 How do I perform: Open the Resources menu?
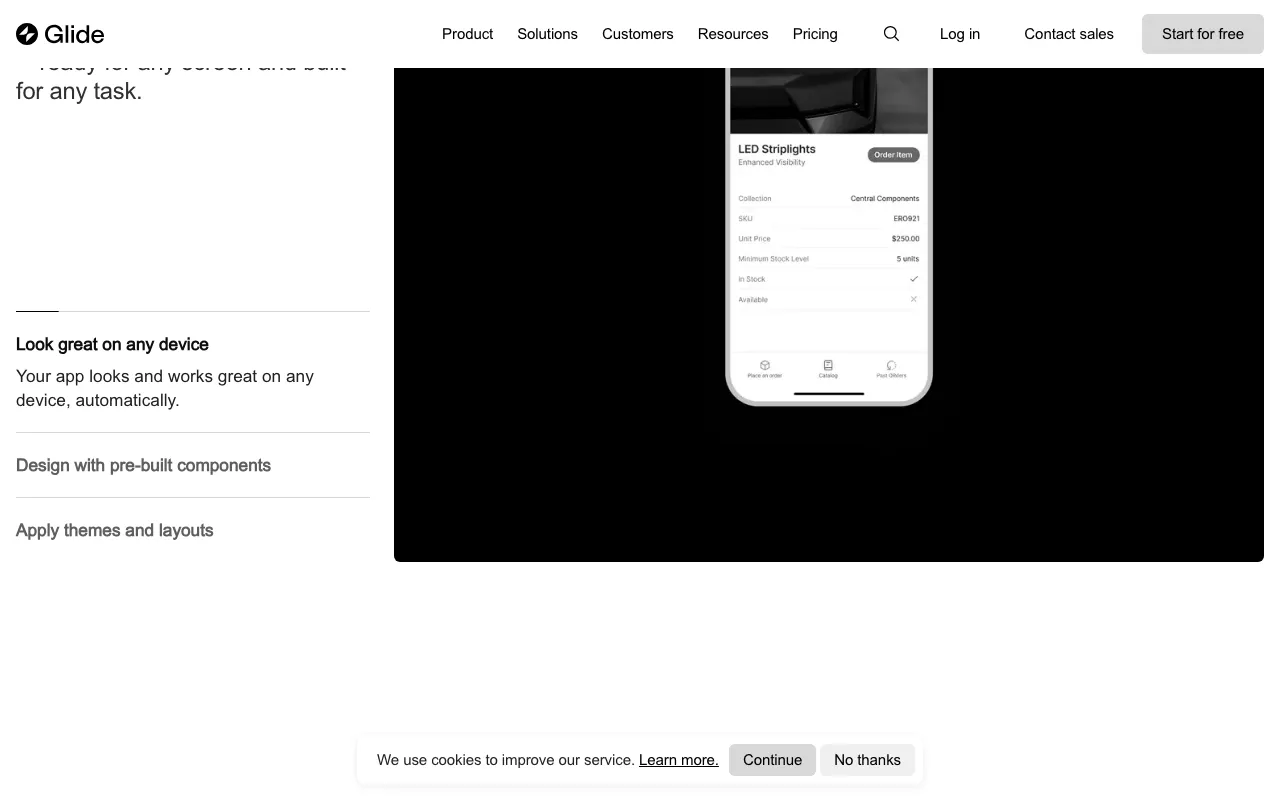tap(733, 34)
